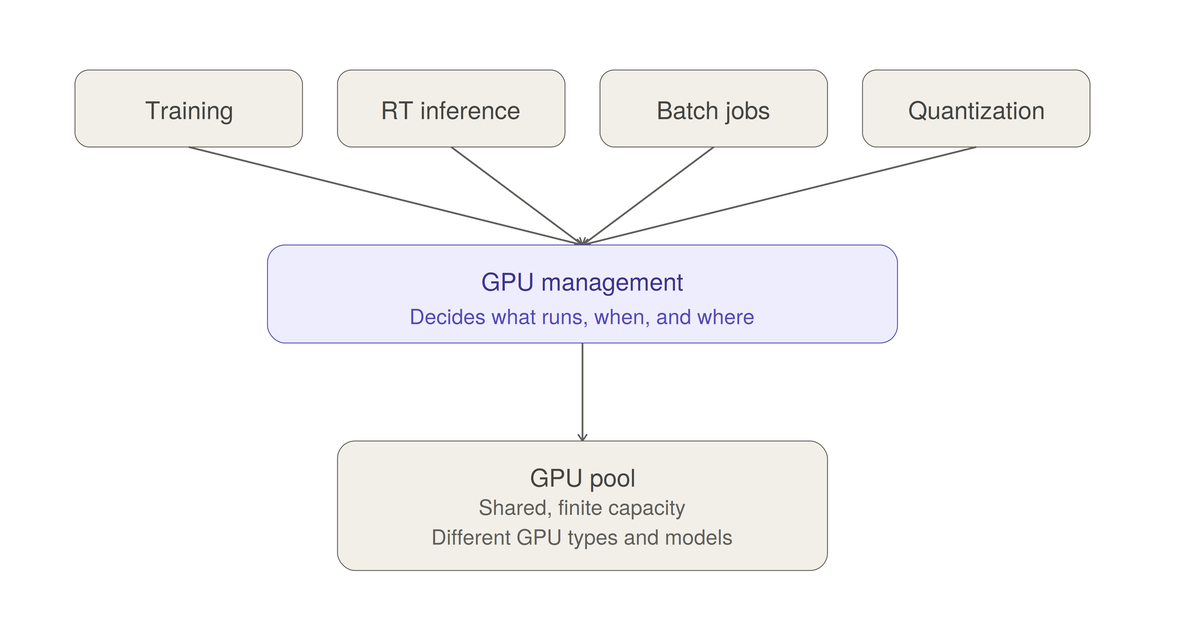Select the Batch jobs box
Screen dimensions: 1200x630
(713, 109)
